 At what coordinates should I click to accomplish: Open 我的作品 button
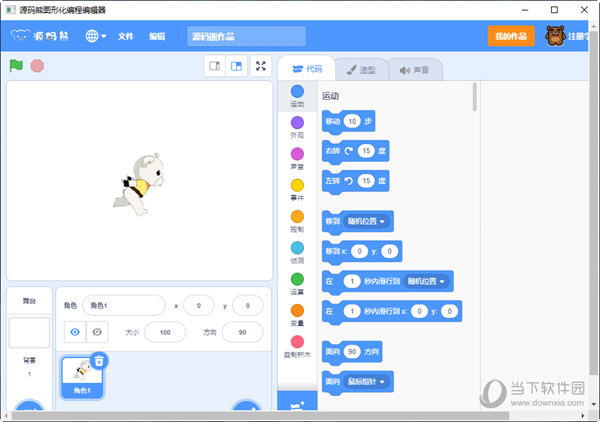pyautogui.click(x=511, y=36)
